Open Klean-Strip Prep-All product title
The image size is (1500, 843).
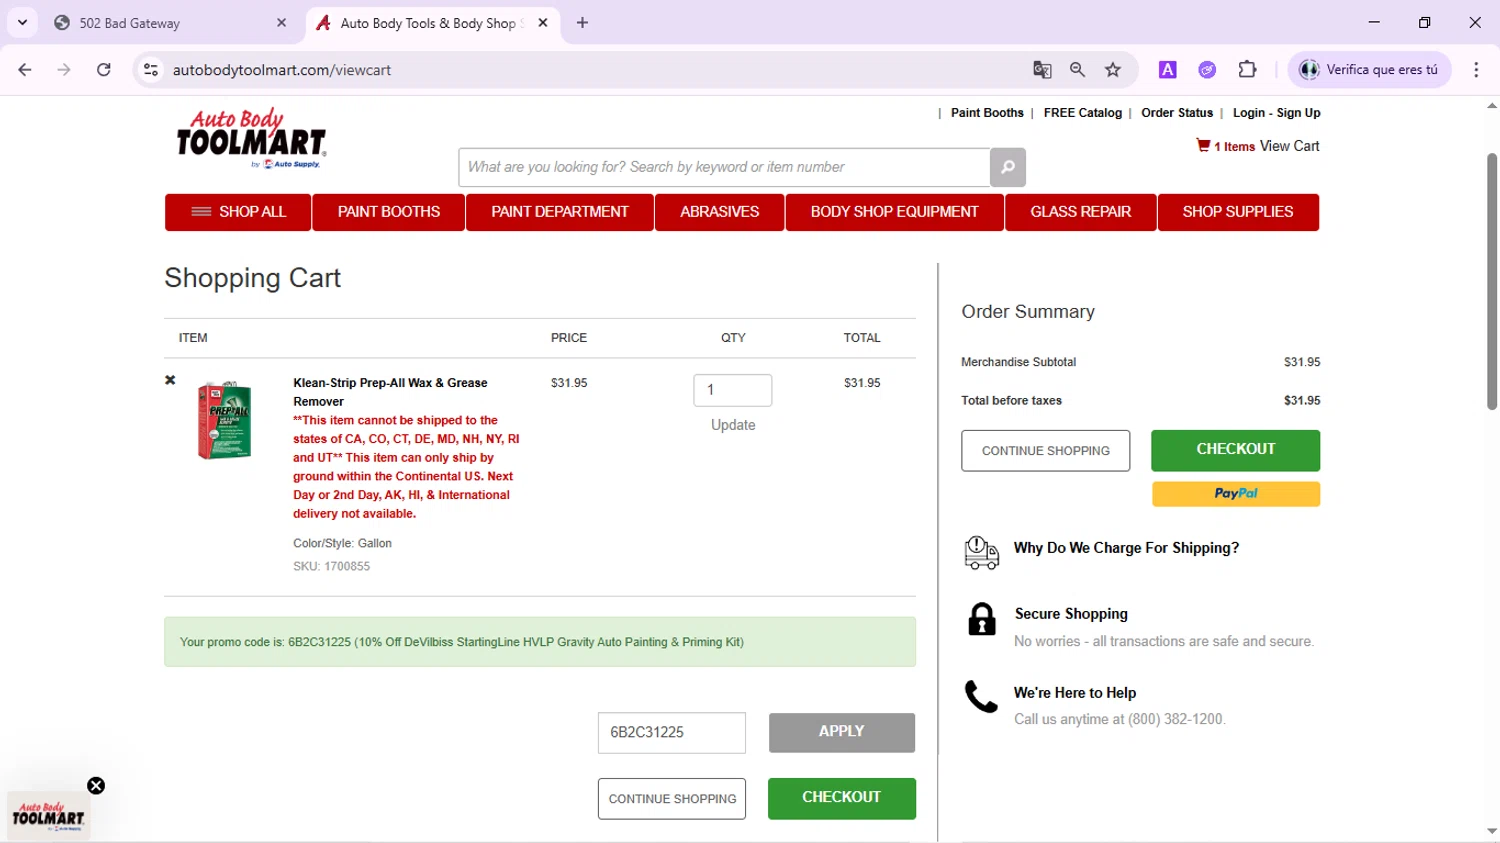(390, 392)
